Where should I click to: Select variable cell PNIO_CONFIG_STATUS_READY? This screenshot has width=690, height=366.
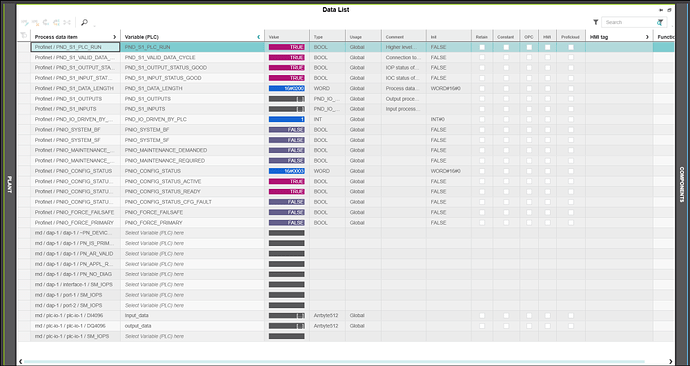point(192,191)
